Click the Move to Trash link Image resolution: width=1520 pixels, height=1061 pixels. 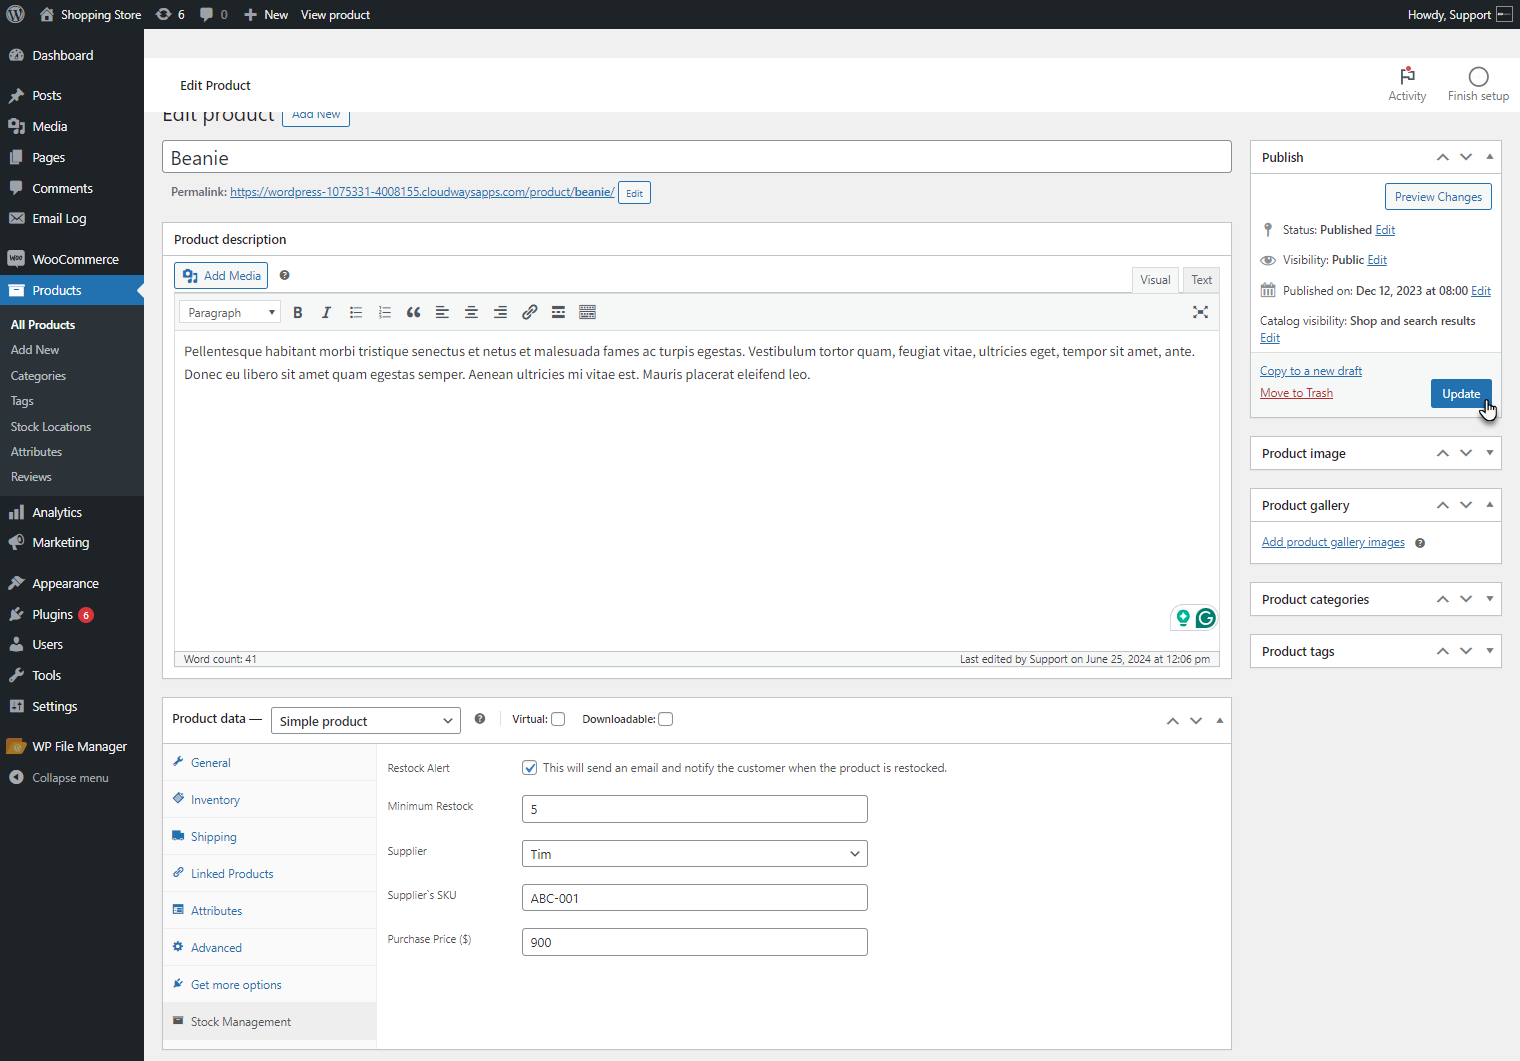1296,393
